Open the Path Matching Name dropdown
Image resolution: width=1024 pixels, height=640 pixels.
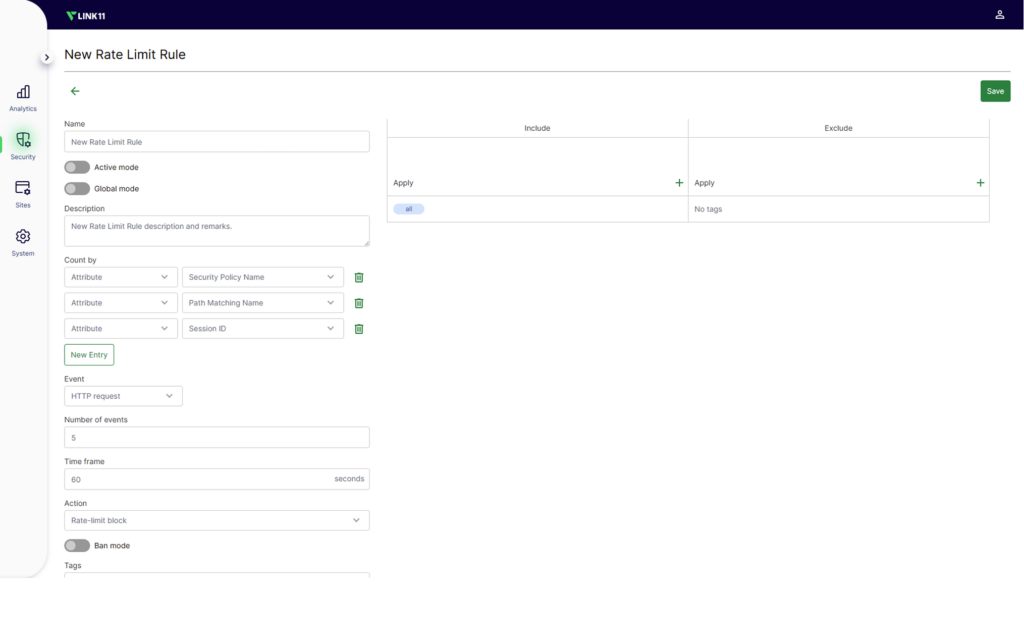(263, 303)
